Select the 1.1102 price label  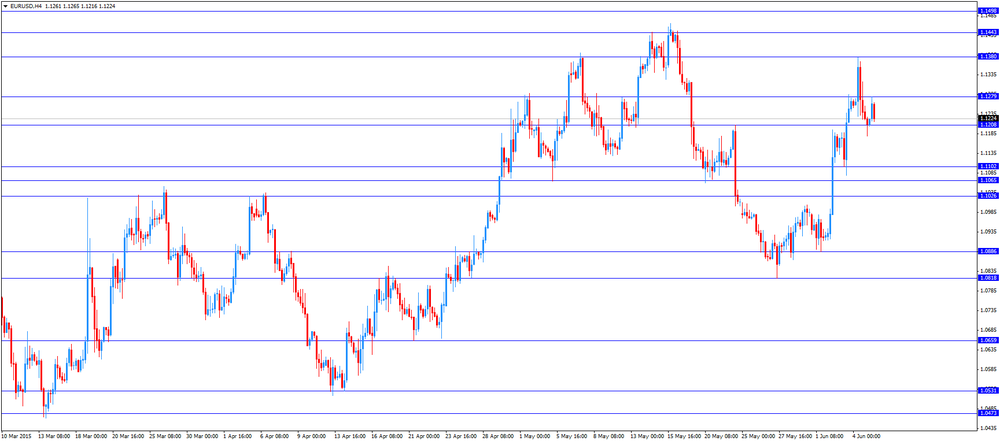pyautogui.click(x=987, y=167)
